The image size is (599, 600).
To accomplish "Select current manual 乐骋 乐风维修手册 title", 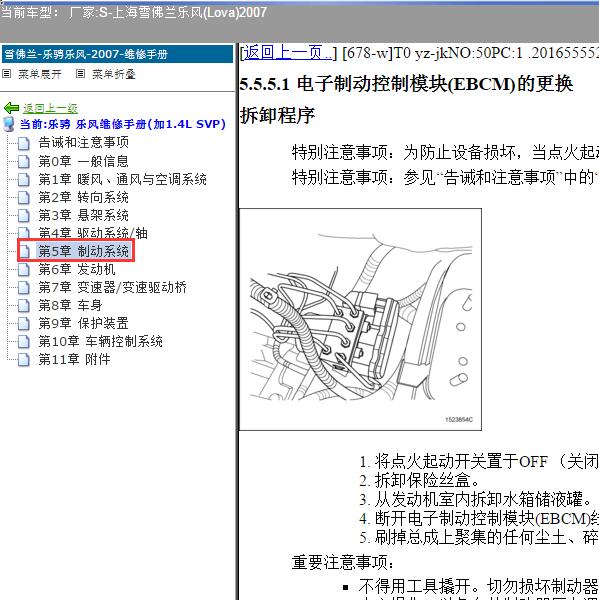I will pyautogui.click(x=122, y=124).
